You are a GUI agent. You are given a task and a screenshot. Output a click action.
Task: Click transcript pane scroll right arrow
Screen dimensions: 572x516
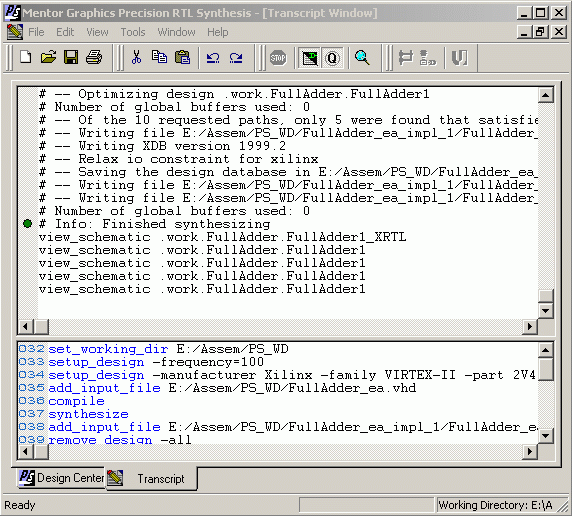(530, 326)
